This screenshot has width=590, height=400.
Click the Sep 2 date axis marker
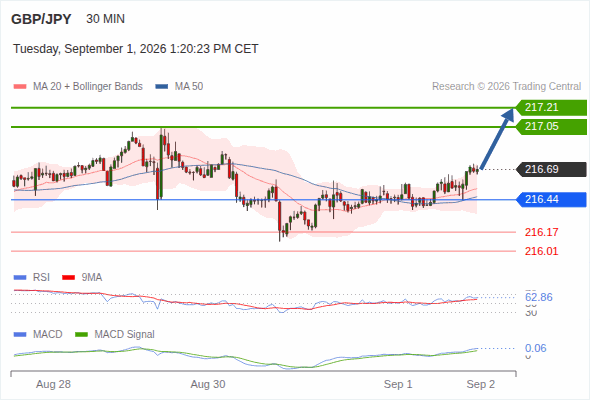pyautogui.click(x=481, y=385)
